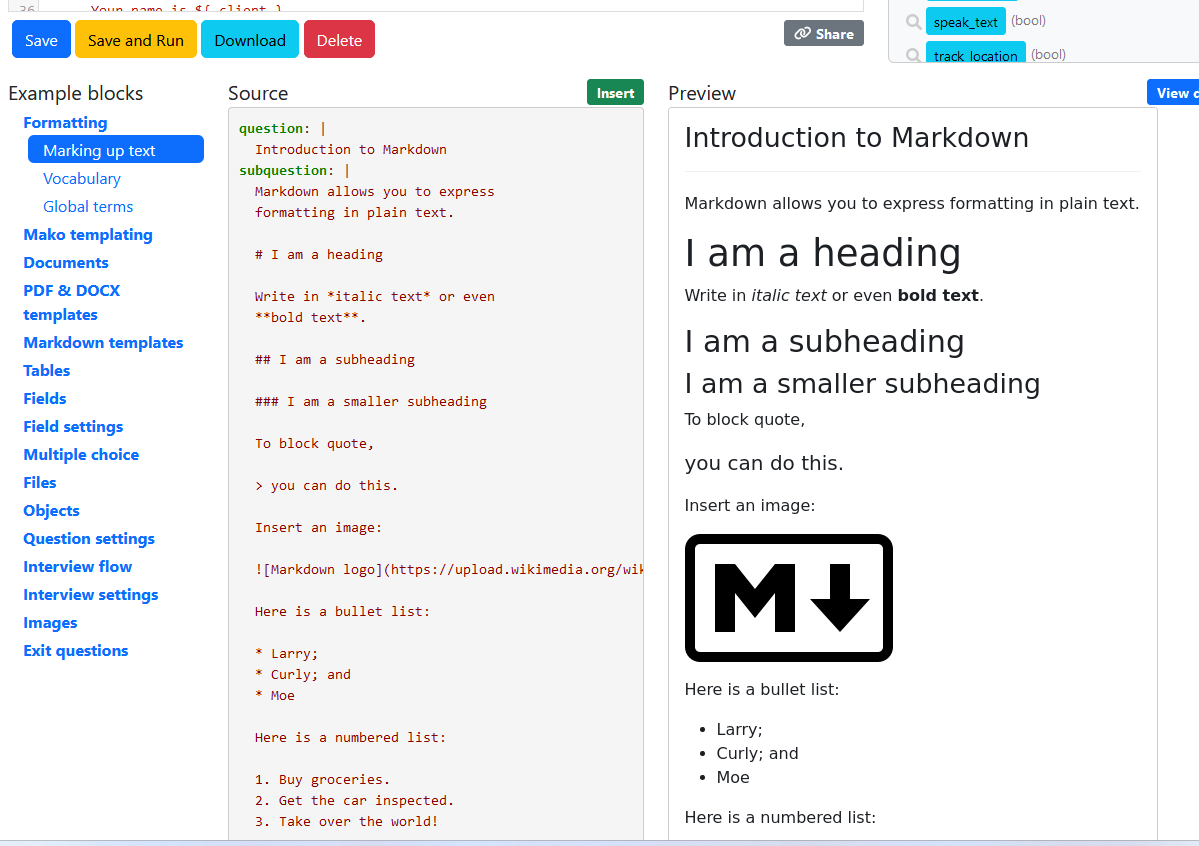Open the Exit questions examples

tap(76, 650)
